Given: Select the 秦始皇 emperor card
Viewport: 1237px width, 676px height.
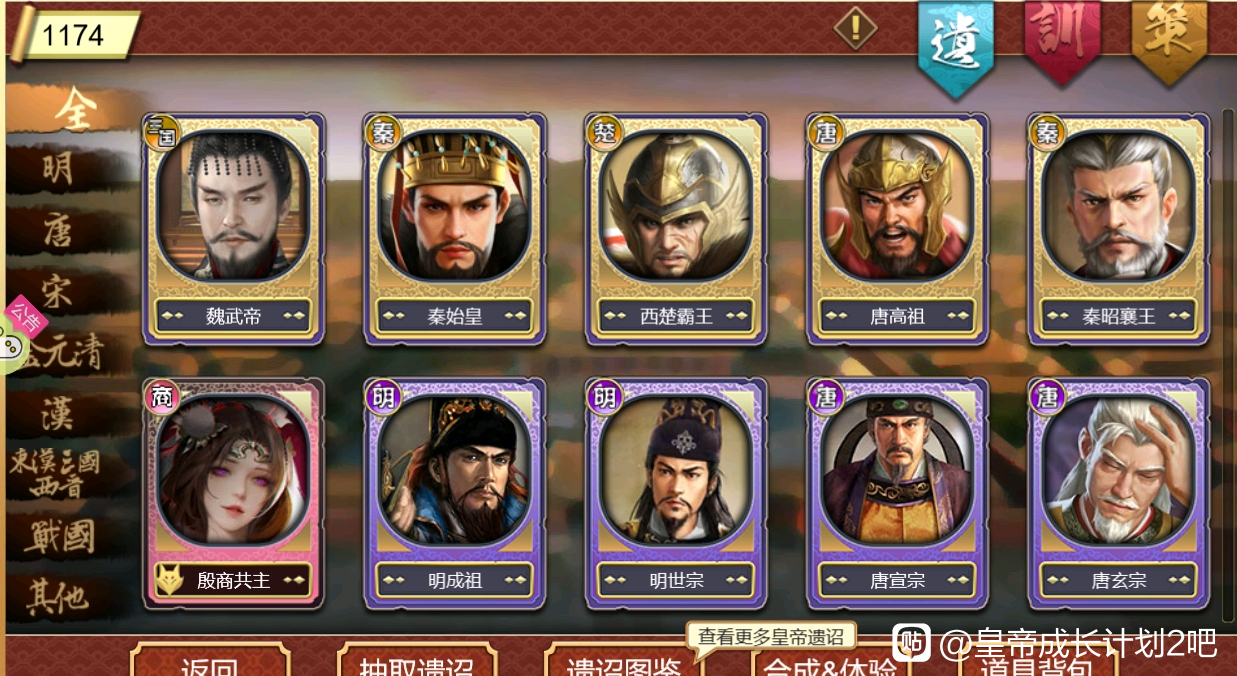Looking at the screenshot, I should click(455, 229).
